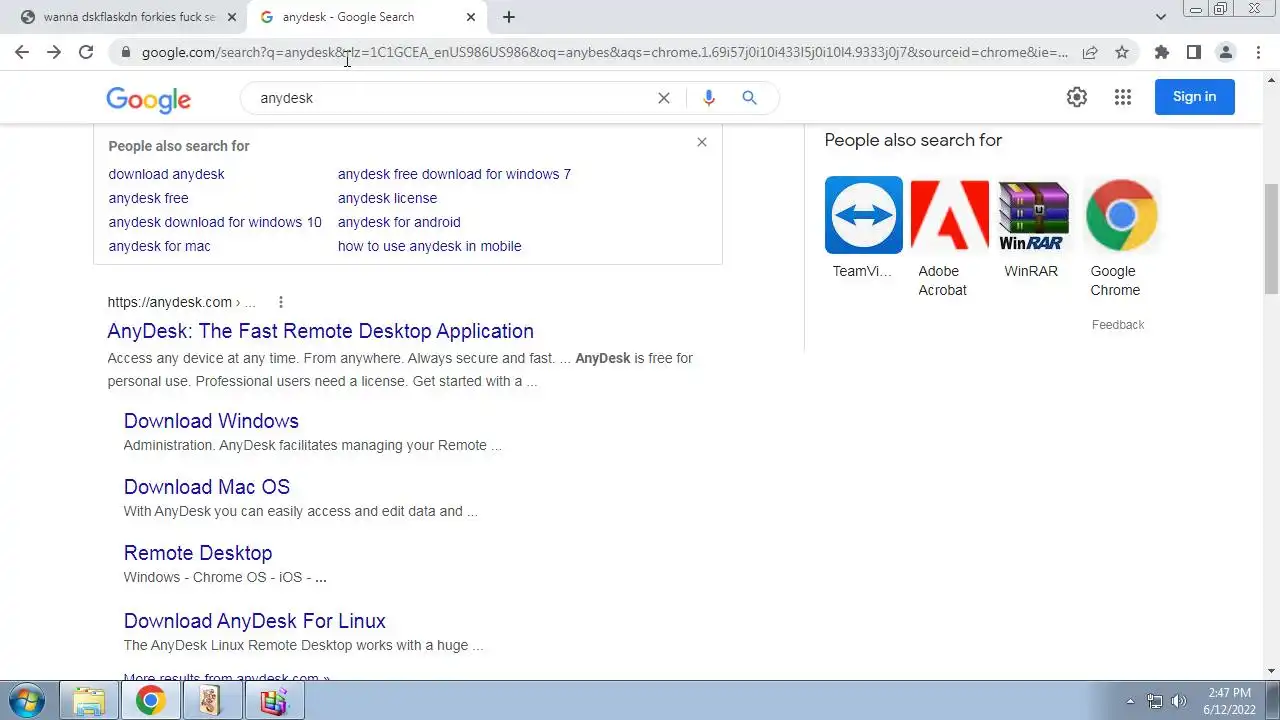Open 'anydesk free download for windows 7'
1280x720 pixels.
[454, 174]
